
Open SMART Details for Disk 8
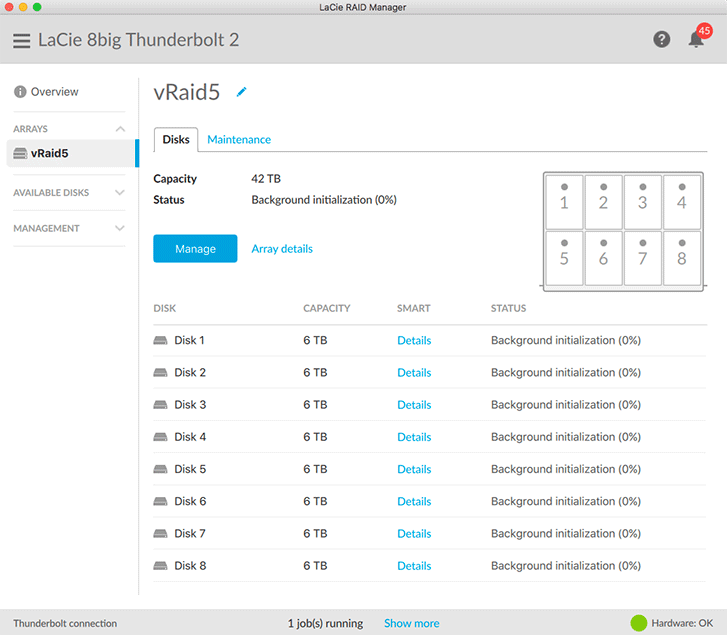(414, 565)
